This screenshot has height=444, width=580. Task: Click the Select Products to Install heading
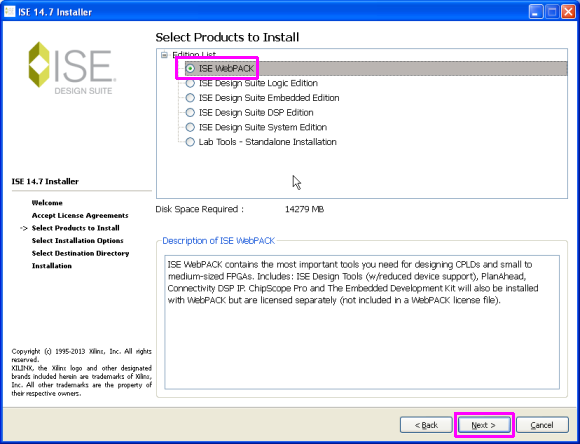(227, 37)
